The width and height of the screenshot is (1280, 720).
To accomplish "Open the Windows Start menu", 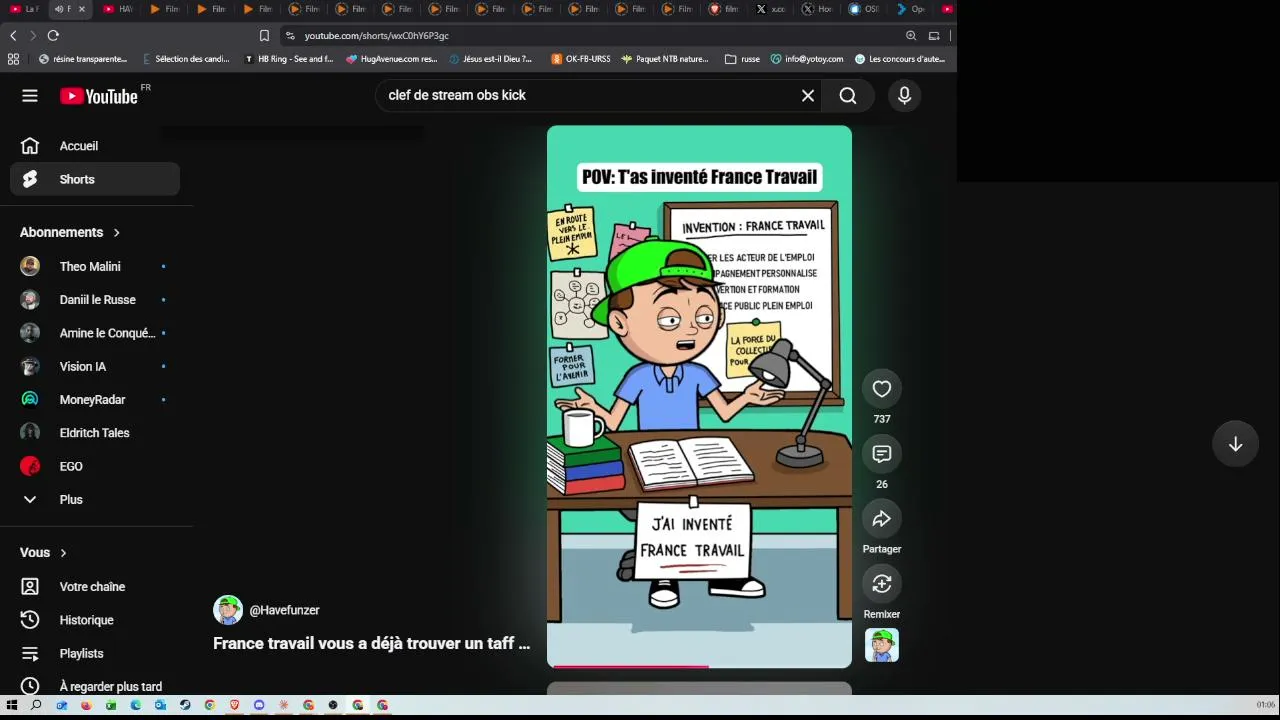I will [12, 705].
